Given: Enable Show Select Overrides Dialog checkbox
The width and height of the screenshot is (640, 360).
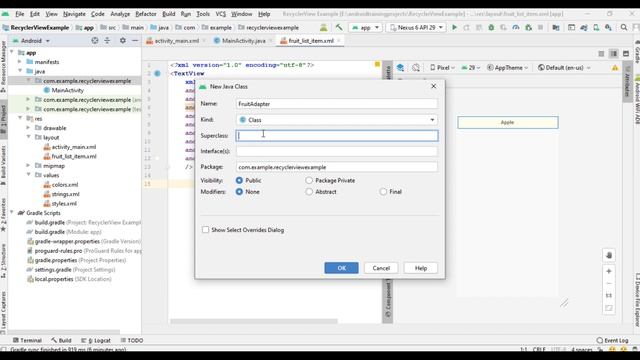Looking at the screenshot, I should coord(205,230).
